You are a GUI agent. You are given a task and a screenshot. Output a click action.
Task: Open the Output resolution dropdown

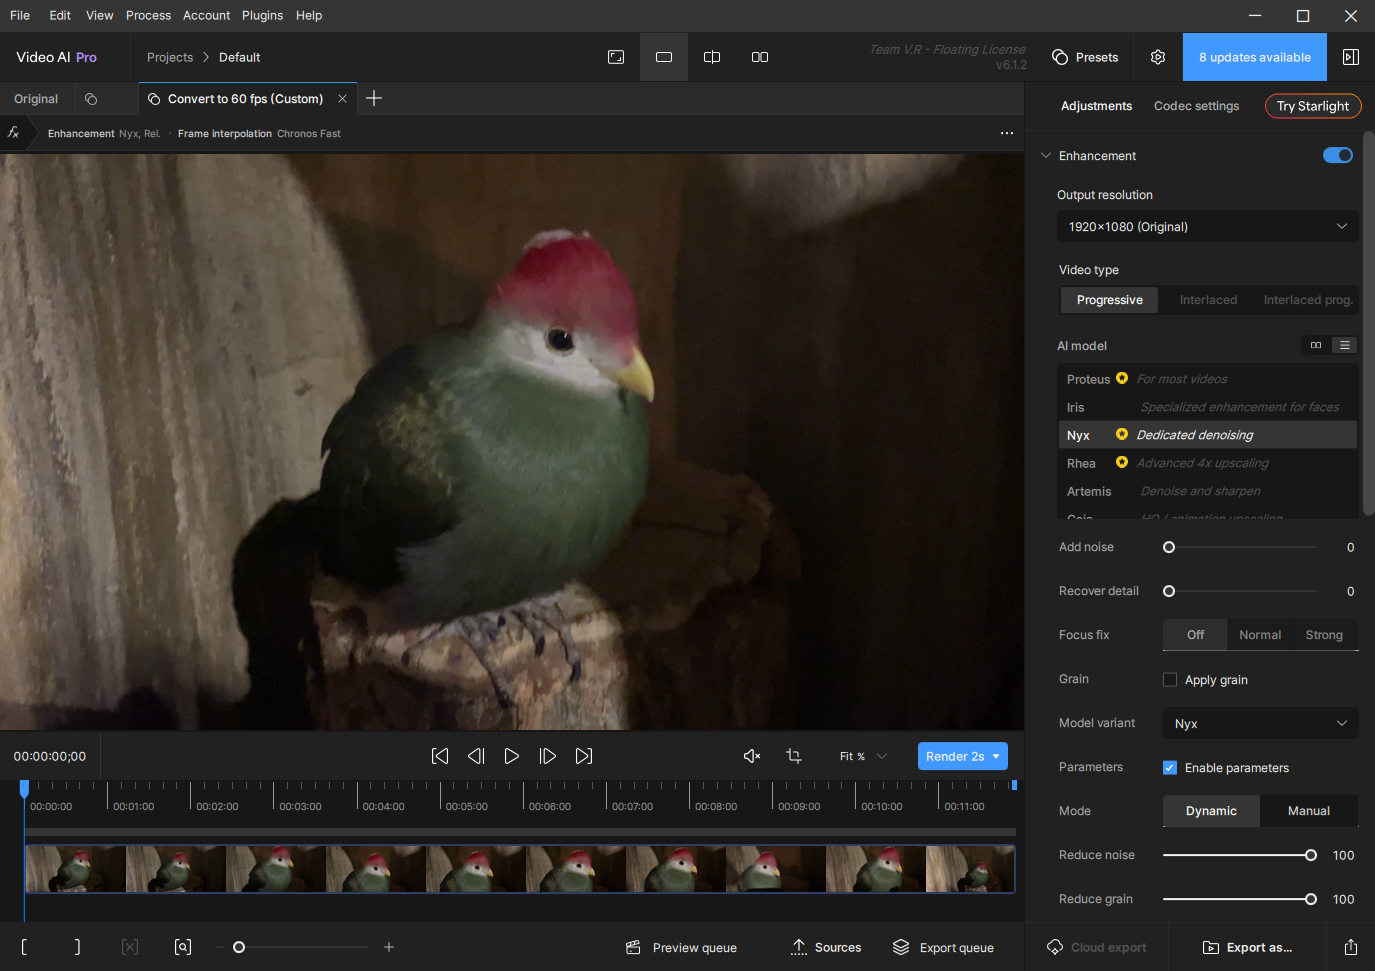(x=1207, y=227)
